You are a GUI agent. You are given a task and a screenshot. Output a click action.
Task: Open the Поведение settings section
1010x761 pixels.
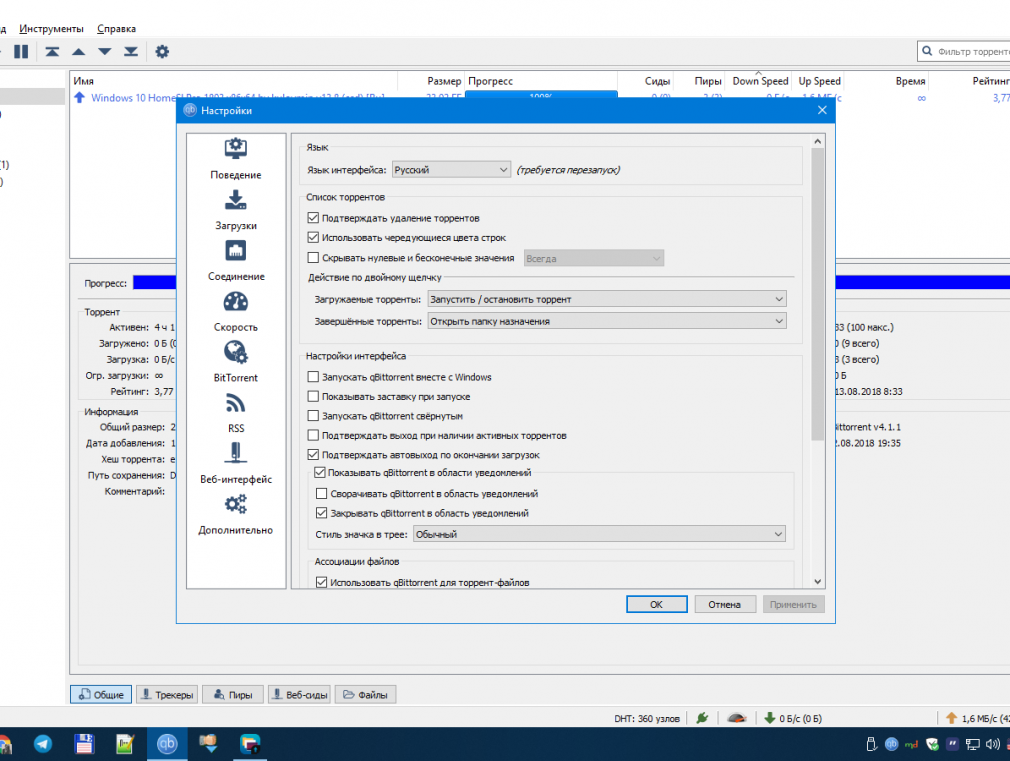(236, 159)
